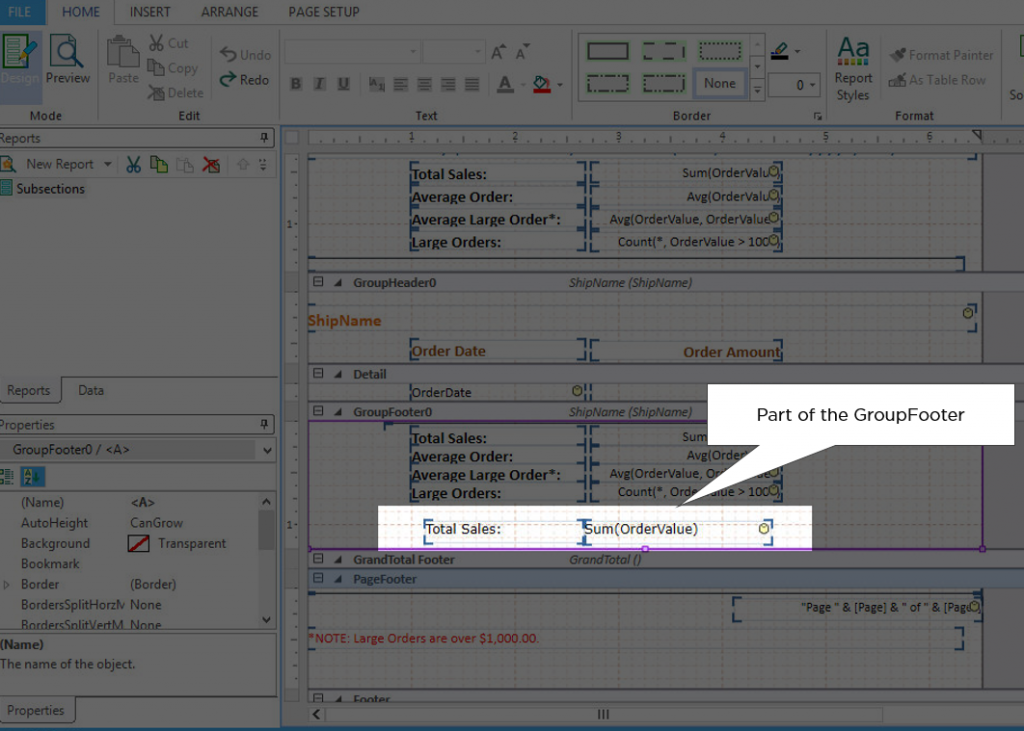Switch to Preview mode

click(67, 60)
